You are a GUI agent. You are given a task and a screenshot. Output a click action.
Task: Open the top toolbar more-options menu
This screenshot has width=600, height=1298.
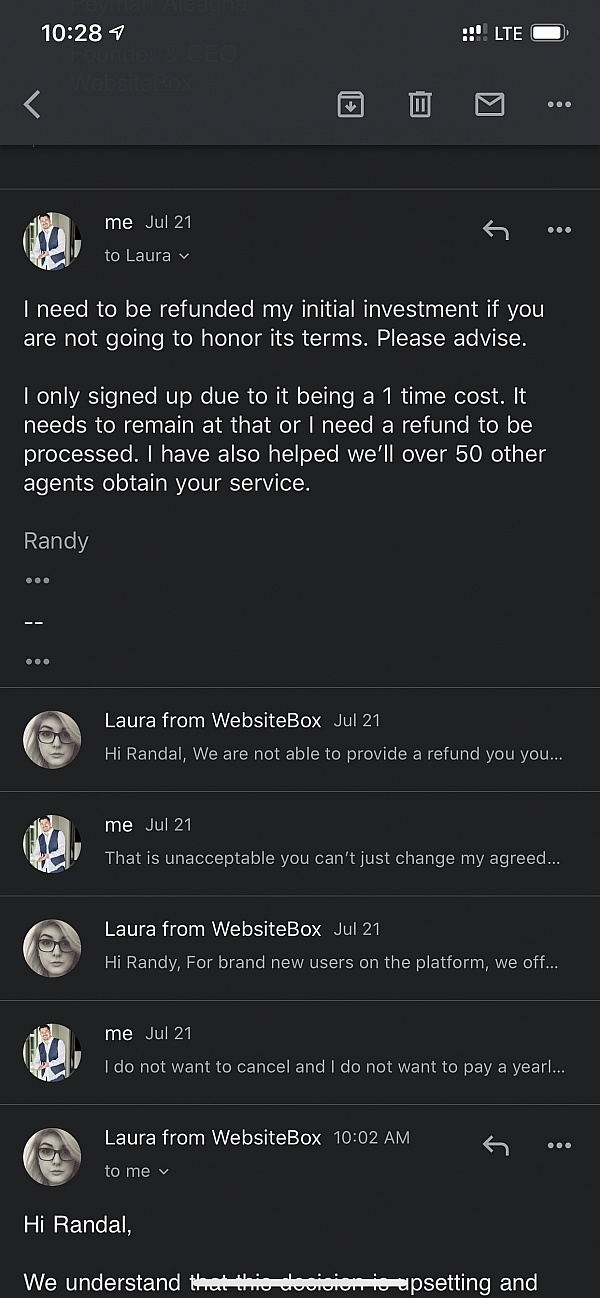[x=559, y=104]
